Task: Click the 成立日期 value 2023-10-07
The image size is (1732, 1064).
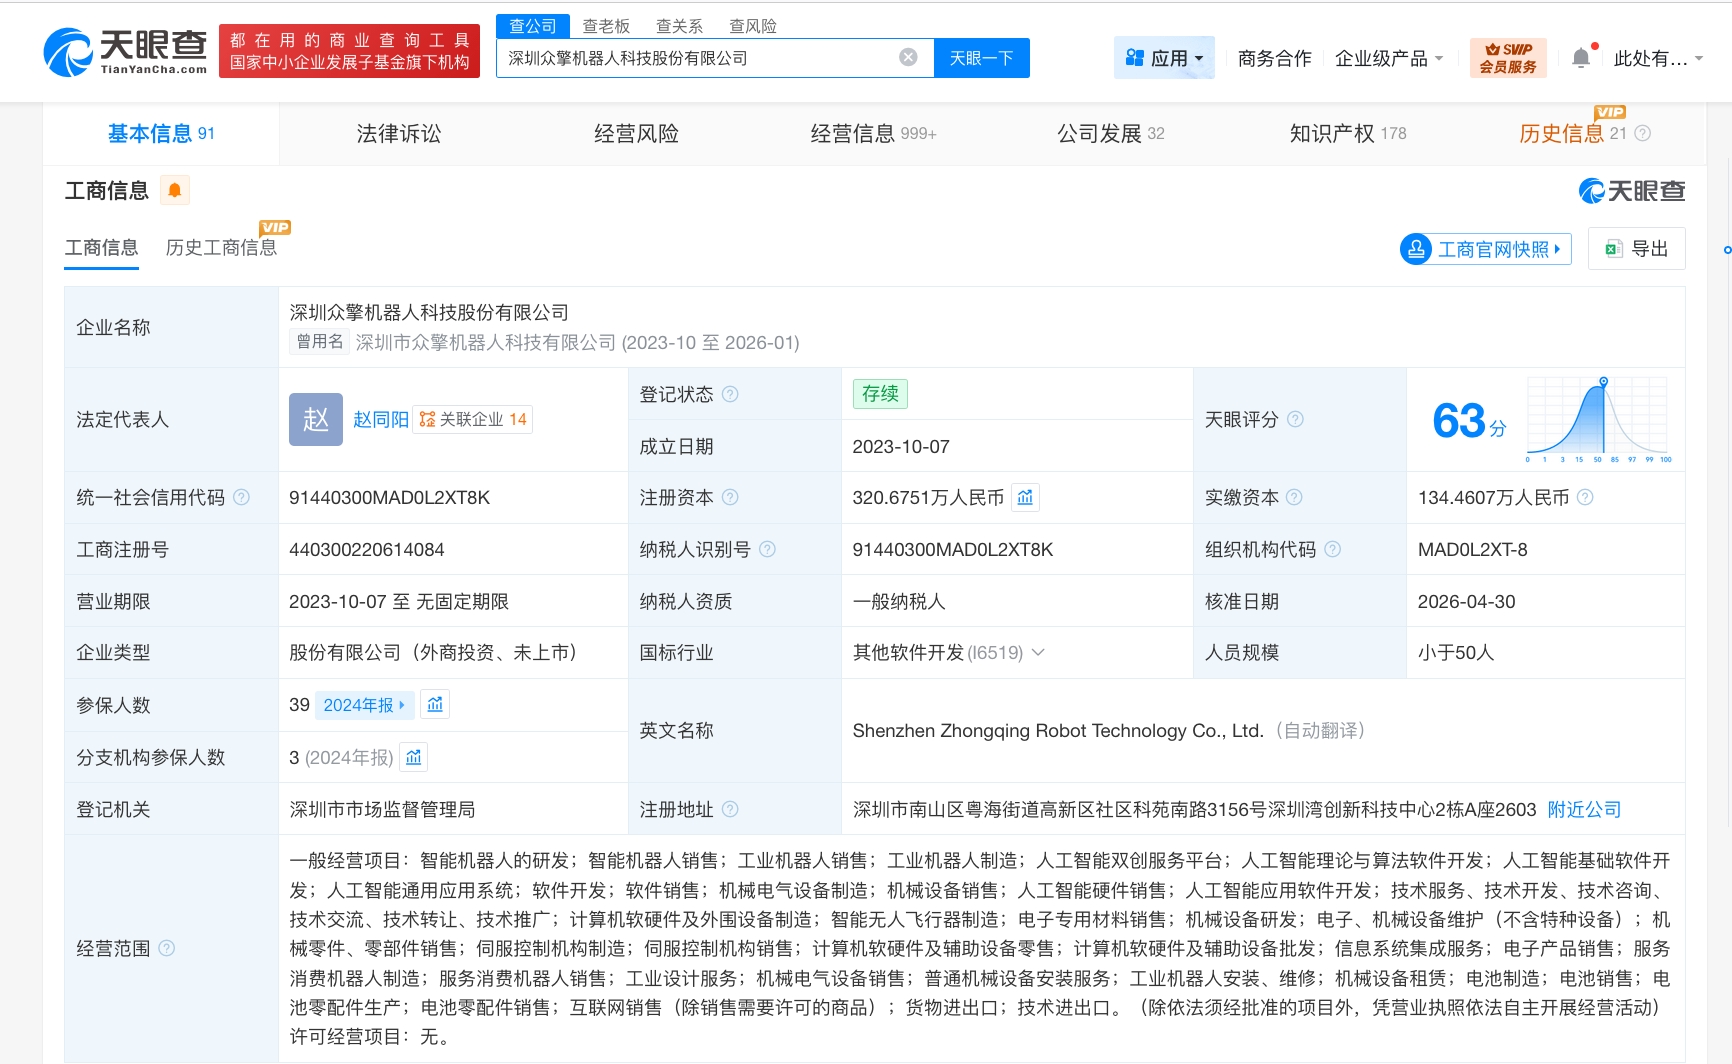Action: 901,446
